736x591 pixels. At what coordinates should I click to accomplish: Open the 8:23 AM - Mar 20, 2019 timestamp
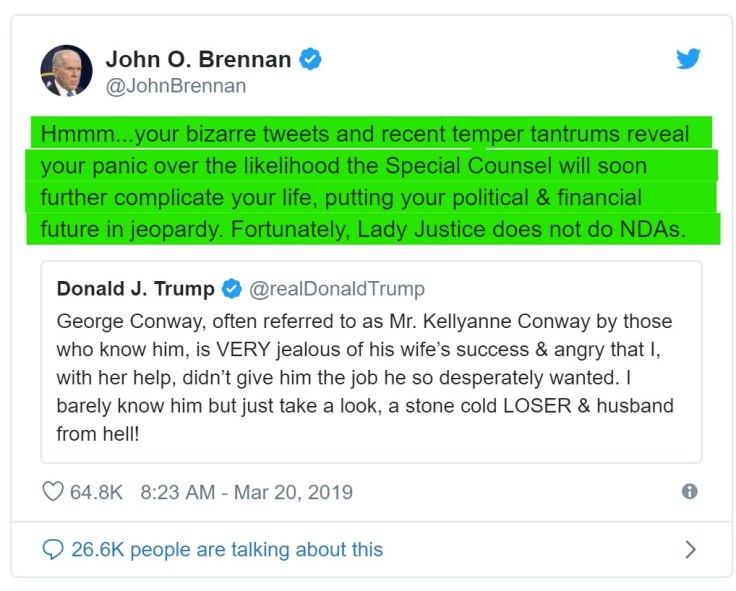click(x=246, y=492)
